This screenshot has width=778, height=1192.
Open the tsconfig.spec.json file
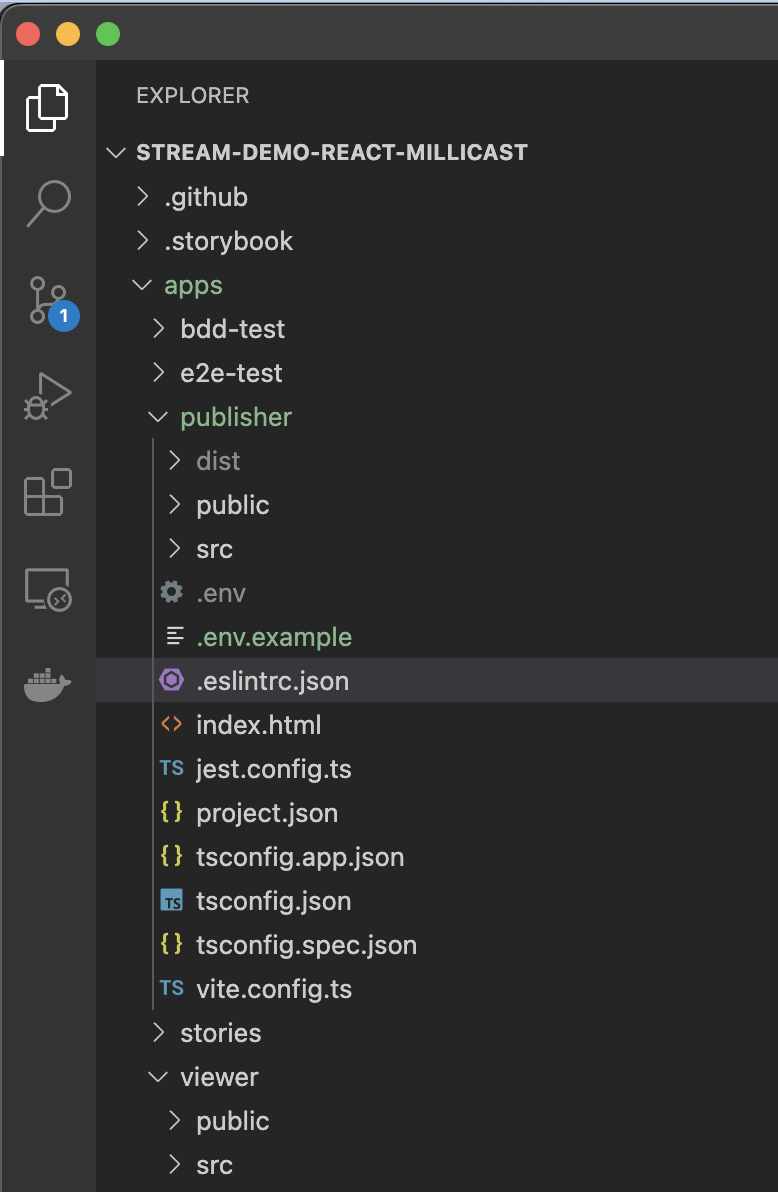(x=306, y=946)
